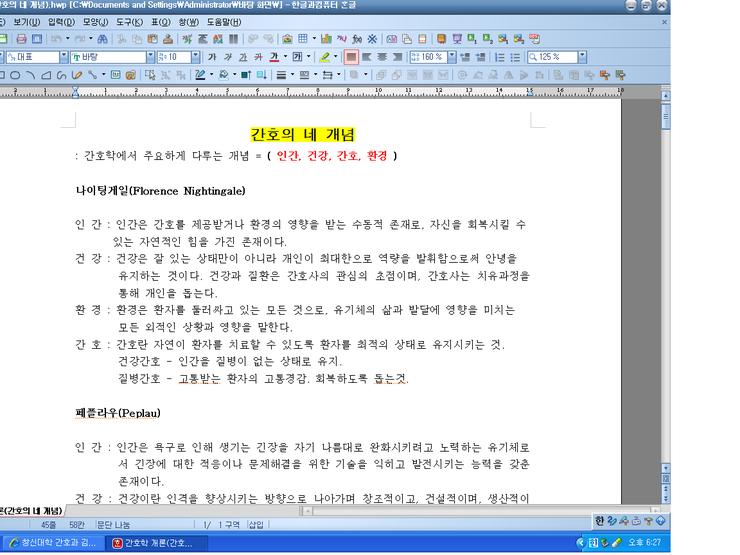
Task: Click the line color pen icon
Action: (200, 75)
